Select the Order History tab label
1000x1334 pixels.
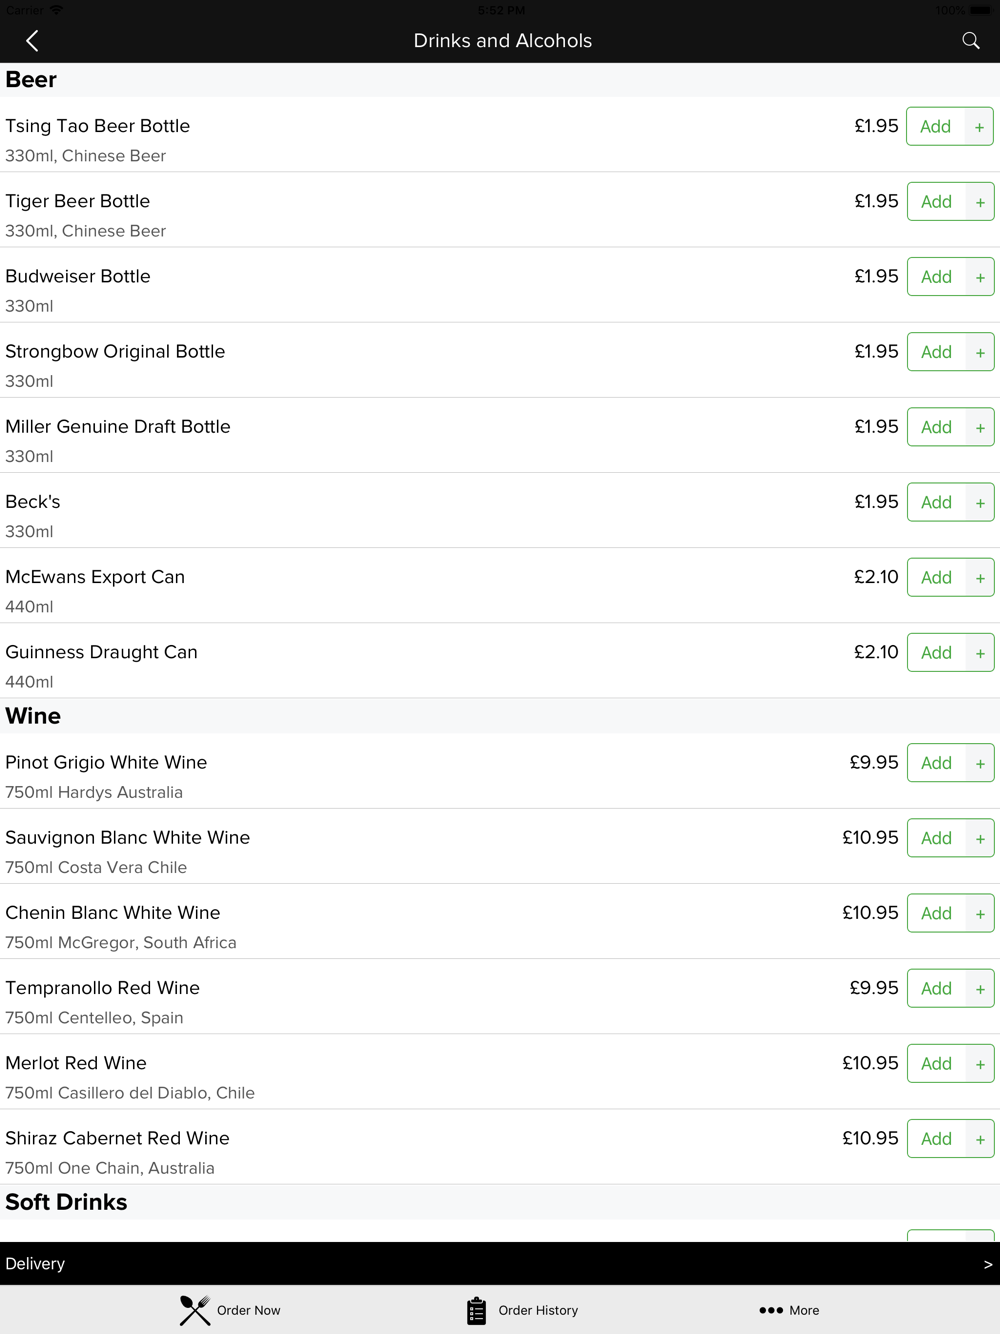click(538, 1310)
